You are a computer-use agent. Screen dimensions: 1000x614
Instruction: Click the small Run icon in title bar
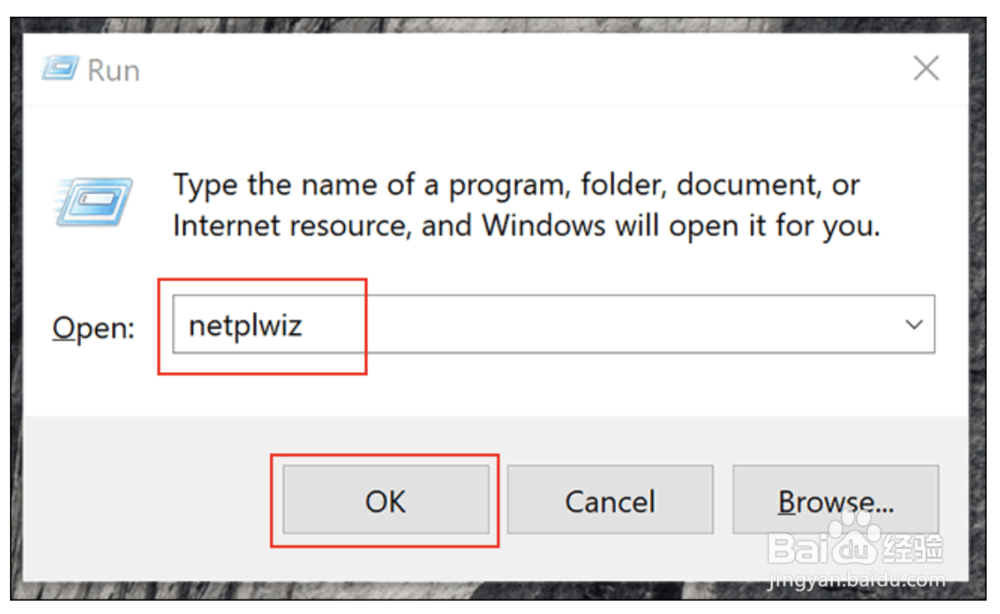[x=61, y=68]
